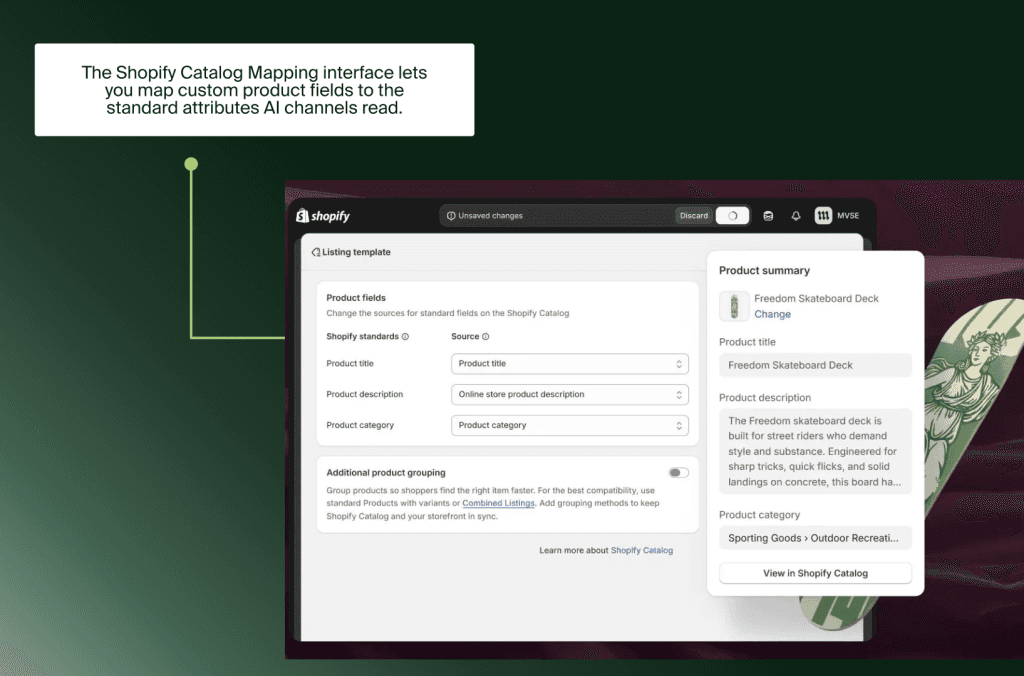Click the Product summary heading
The image size is (1024, 676).
click(x=764, y=270)
